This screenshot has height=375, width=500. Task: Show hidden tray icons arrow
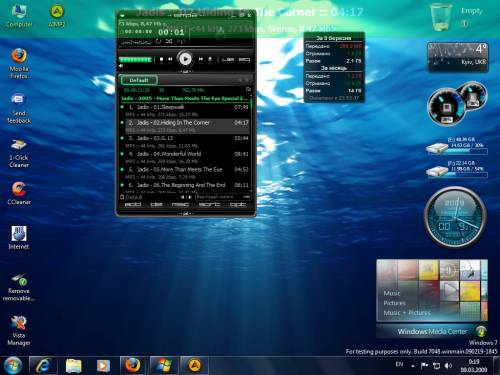pyautogui.click(x=413, y=366)
